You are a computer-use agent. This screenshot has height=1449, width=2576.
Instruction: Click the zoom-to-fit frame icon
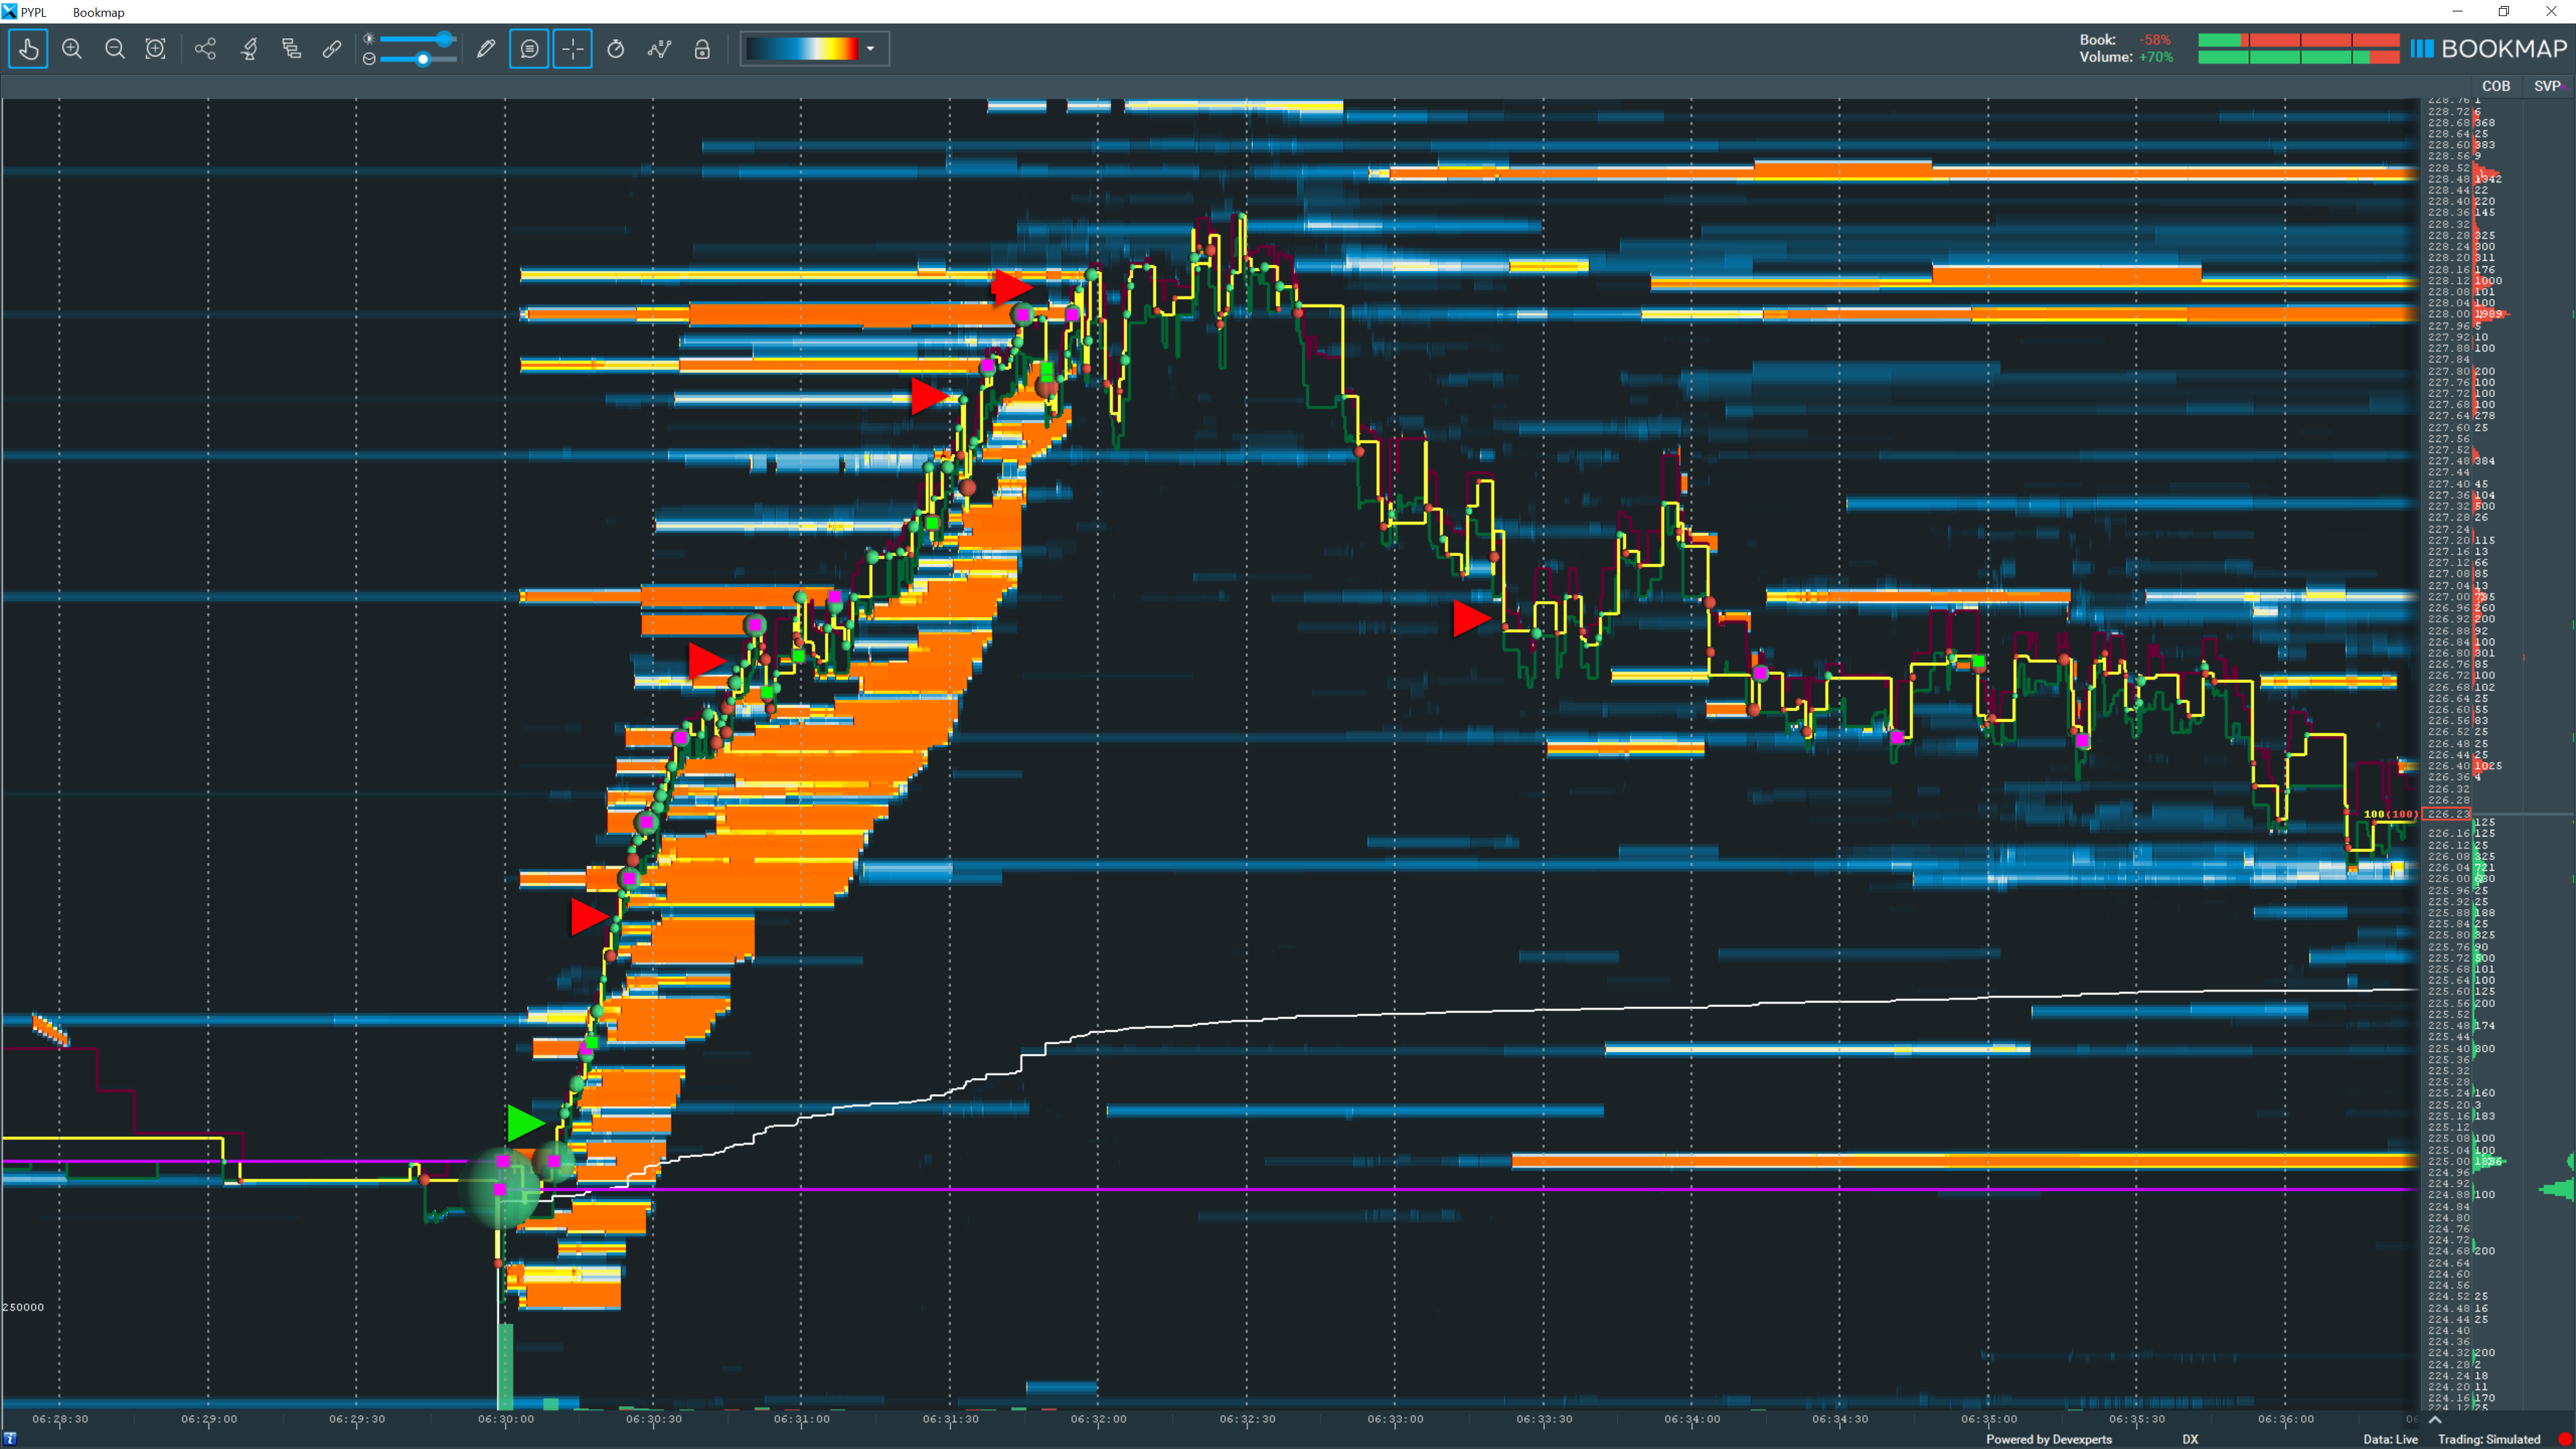pyautogui.click(x=156, y=49)
